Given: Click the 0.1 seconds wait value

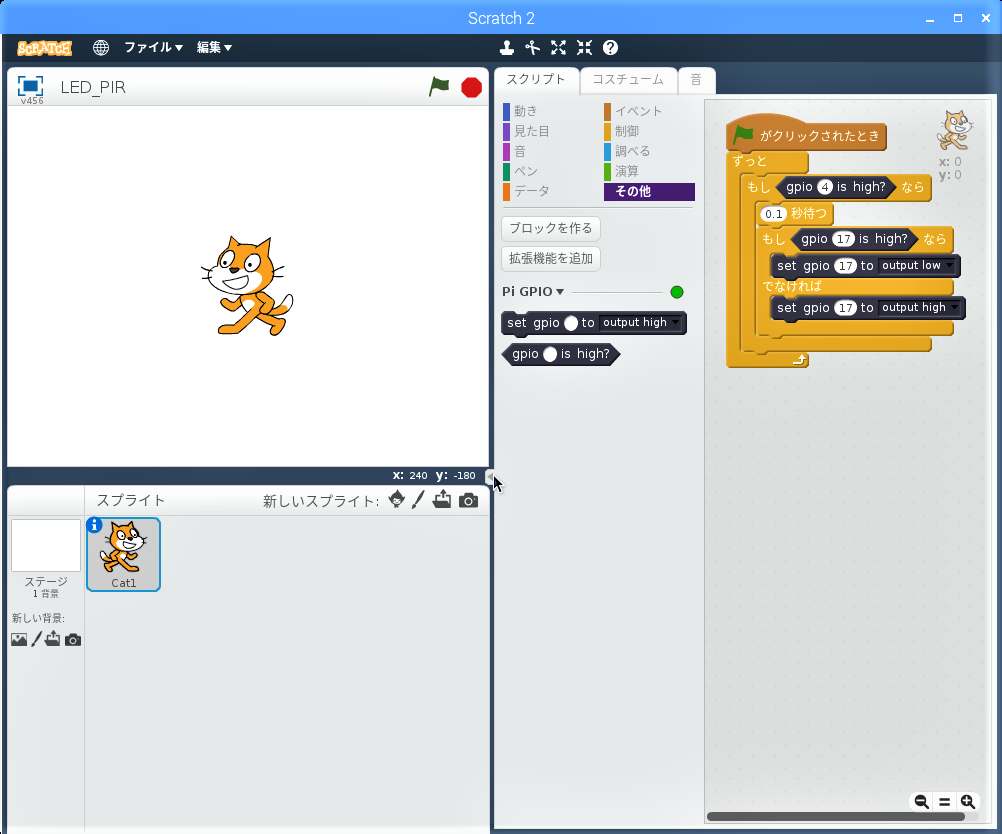Looking at the screenshot, I should click(773, 214).
